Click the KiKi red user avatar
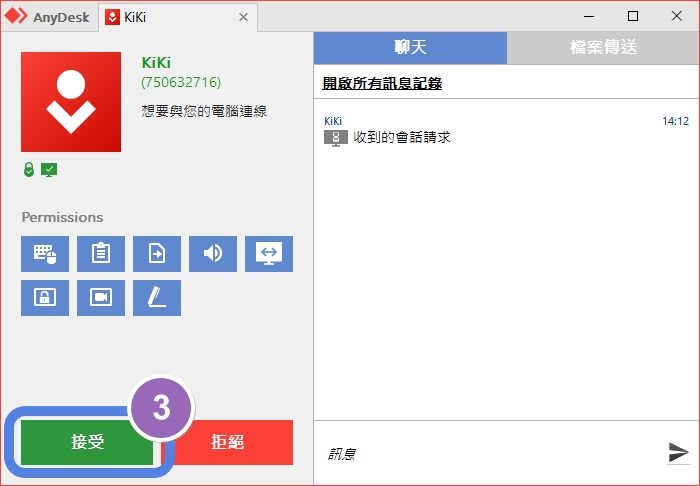Image resolution: width=700 pixels, height=486 pixels. [x=71, y=102]
